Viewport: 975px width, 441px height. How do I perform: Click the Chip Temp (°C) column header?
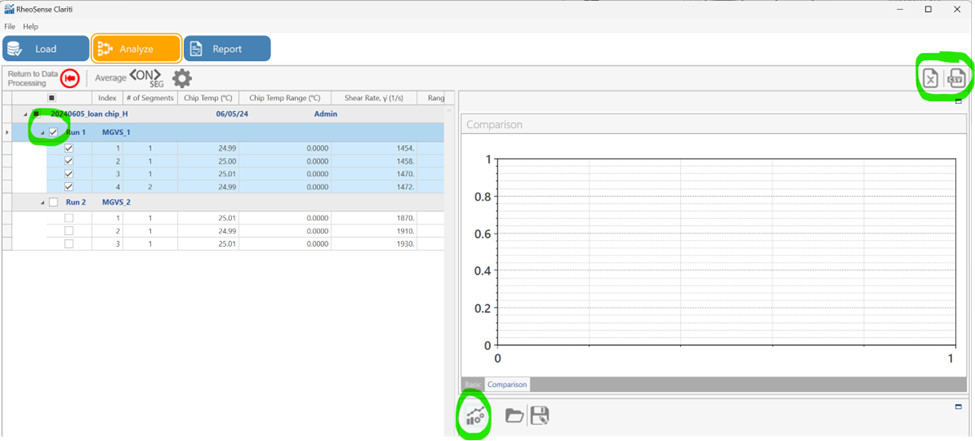coord(208,98)
